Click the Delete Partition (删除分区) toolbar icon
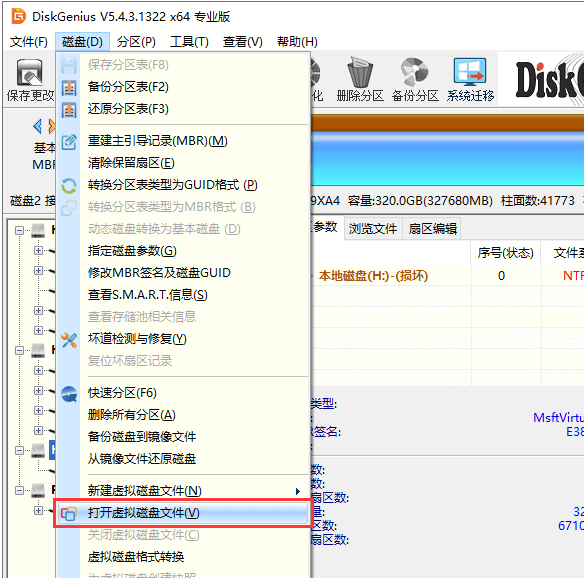The image size is (587, 578). point(360,80)
